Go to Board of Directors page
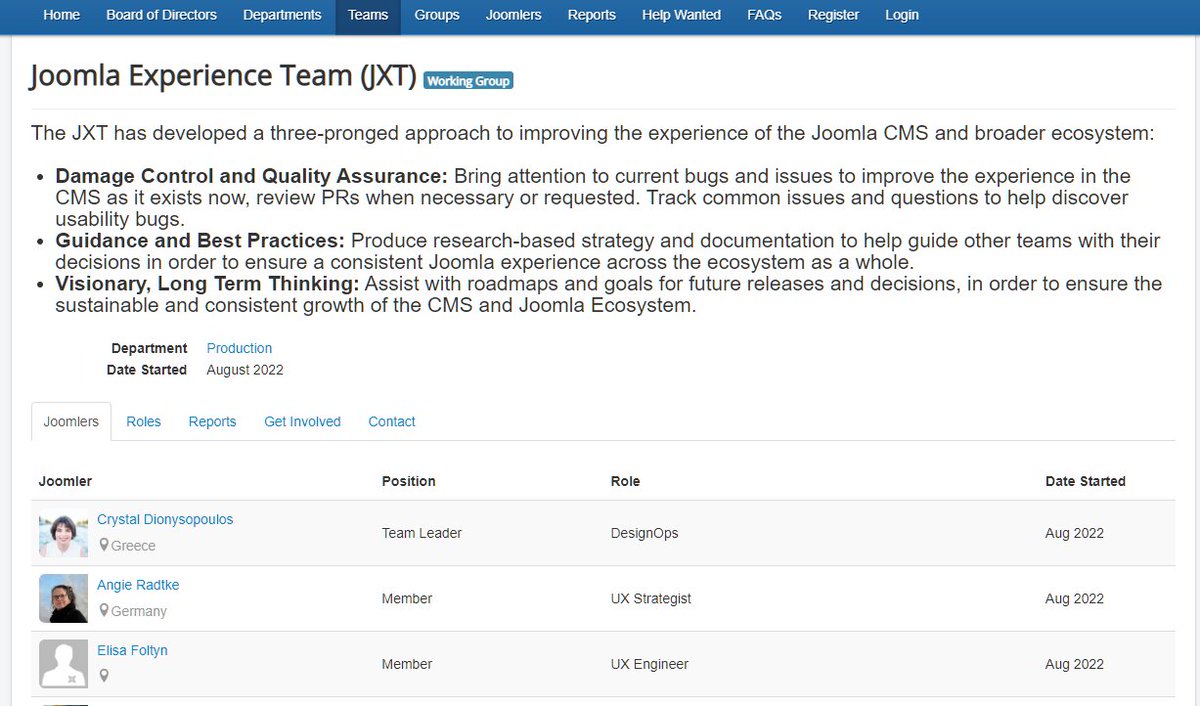The width and height of the screenshot is (1200, 706). point(162,15)
